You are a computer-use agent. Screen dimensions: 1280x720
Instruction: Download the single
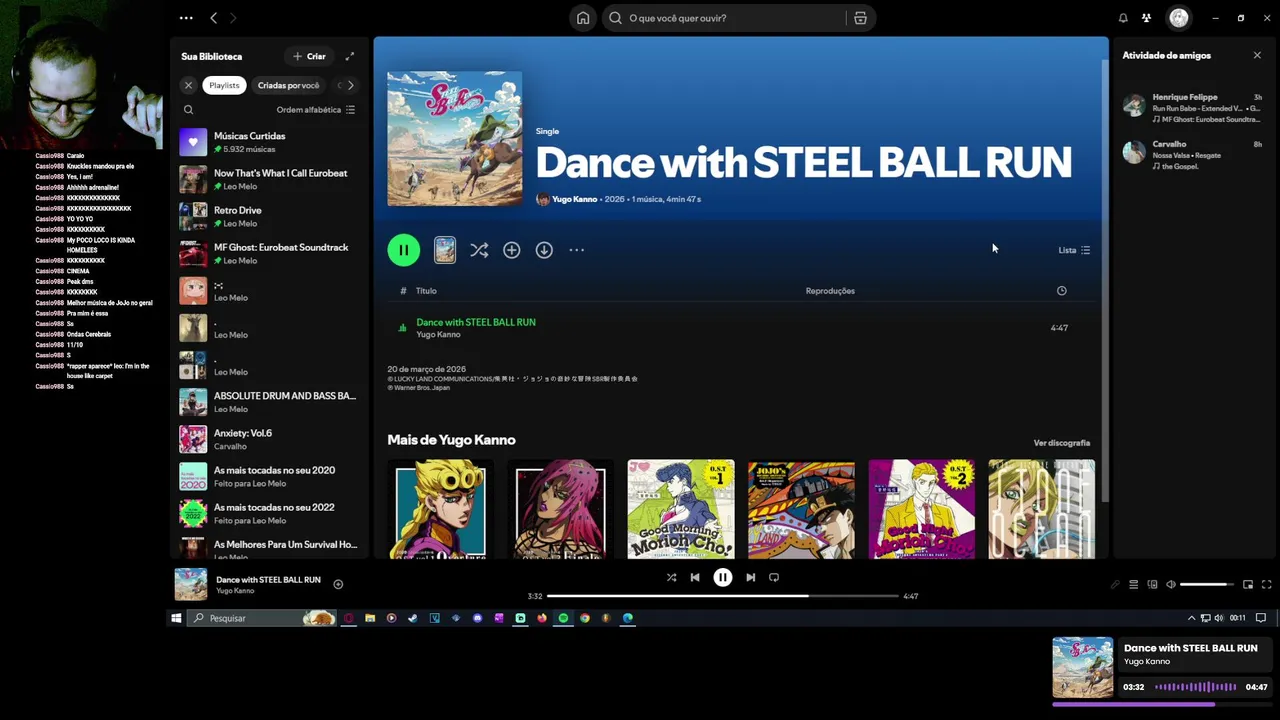pos(544,250)
